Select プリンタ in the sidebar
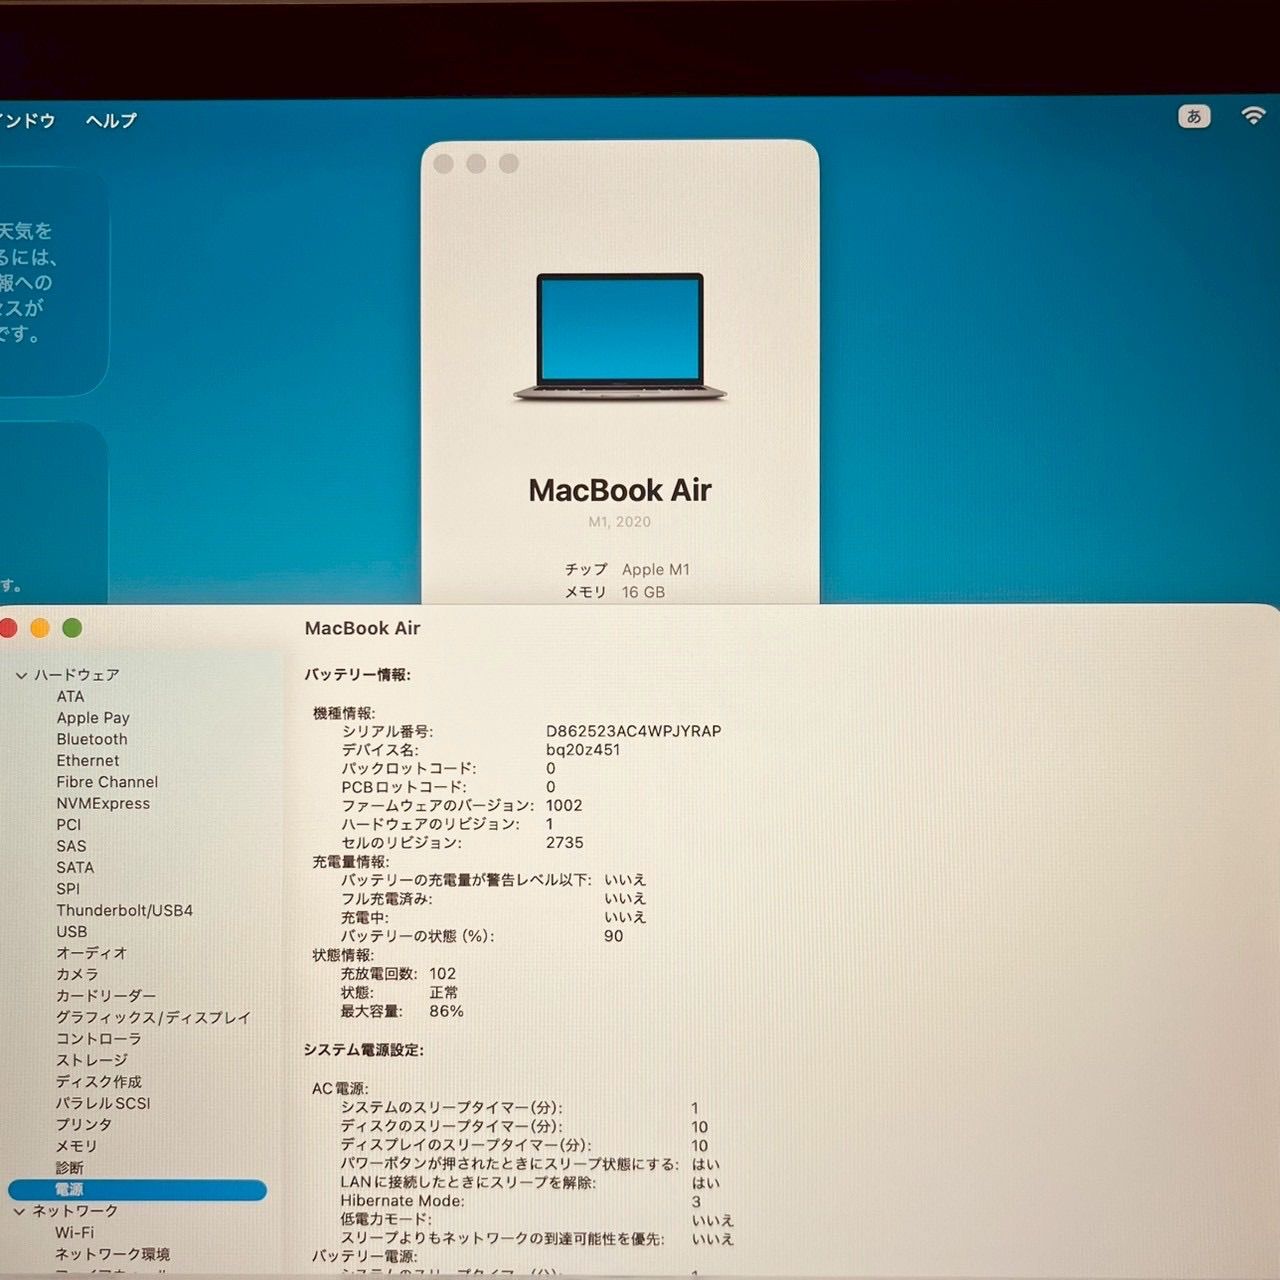 click(84, 1124)
